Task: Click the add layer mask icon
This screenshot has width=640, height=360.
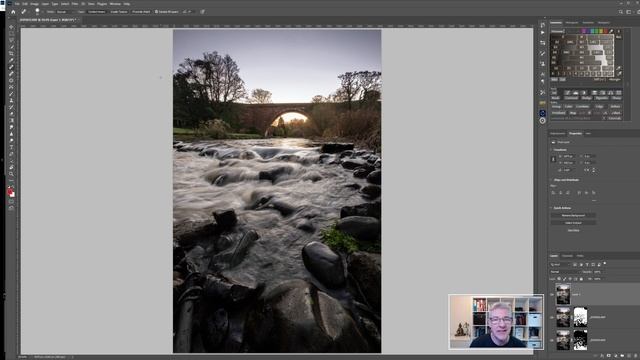Action: point(609,356)
